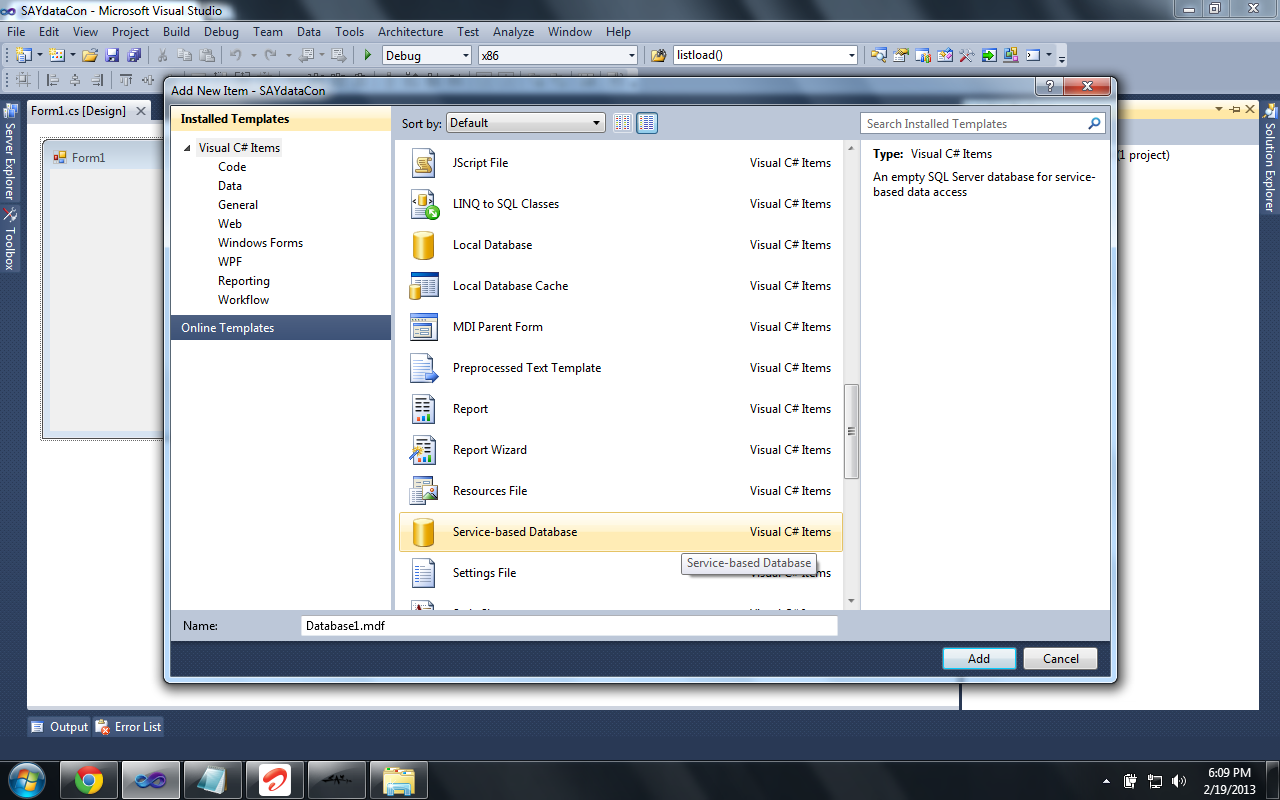
Task: Click the Save floppy disk icon
Action: click(x=112, y=56)
